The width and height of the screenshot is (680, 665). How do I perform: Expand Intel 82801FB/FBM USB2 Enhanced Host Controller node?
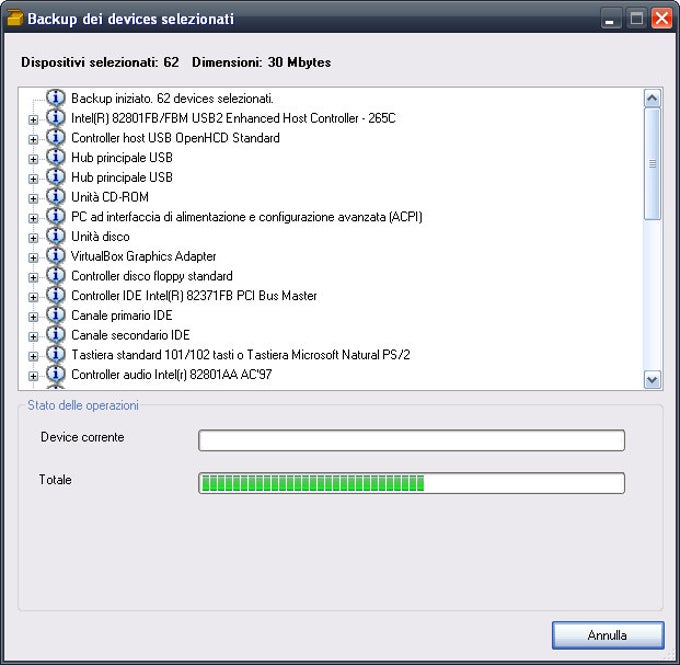tap(33, 119)
